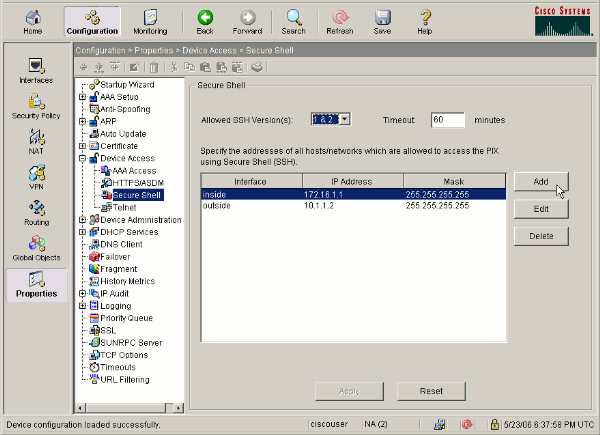Click the Copy toolbar icon

pyautogui.click(x=189, y=67)
